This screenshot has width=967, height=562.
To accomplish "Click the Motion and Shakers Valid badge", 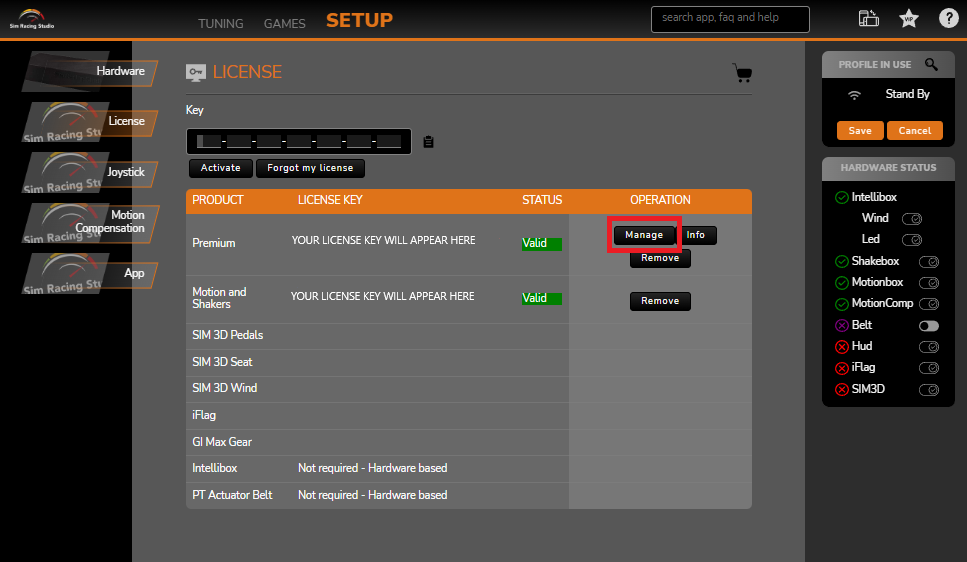I will point(541,299).
